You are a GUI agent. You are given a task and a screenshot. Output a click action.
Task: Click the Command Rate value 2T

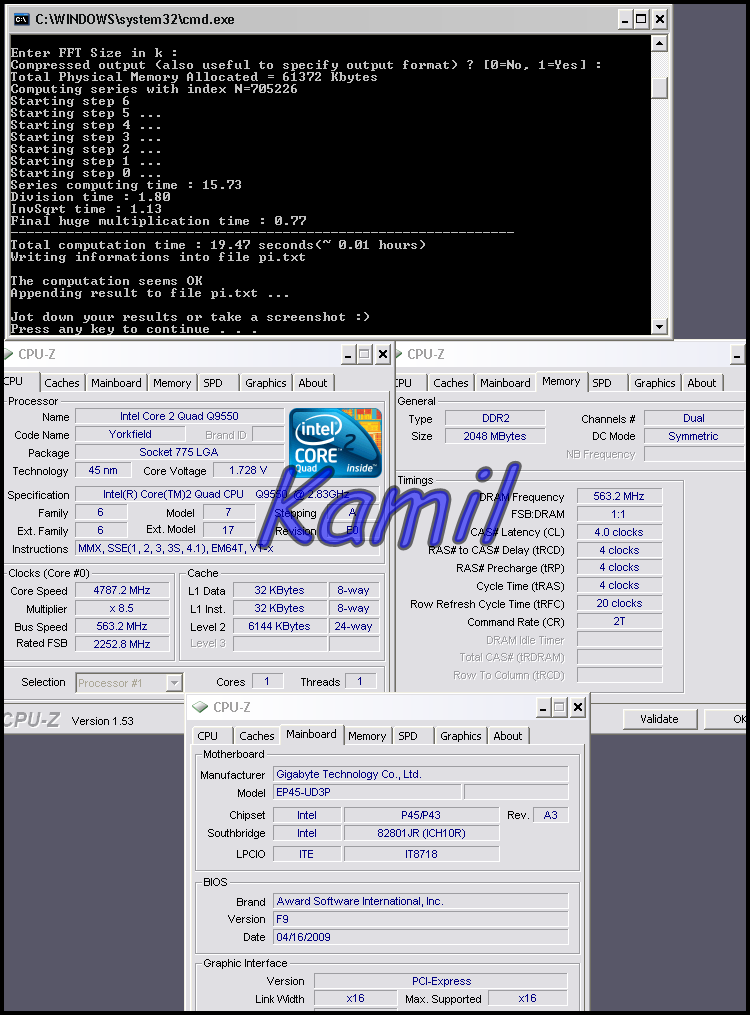tap(619, 621)
